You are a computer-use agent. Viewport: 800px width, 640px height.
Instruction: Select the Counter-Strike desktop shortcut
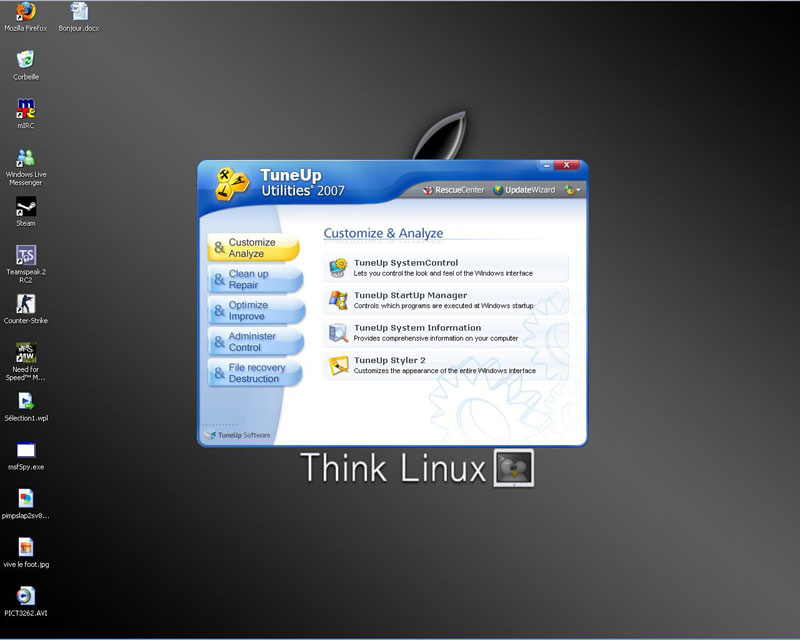pyautogui.click(x=26, y=309)
